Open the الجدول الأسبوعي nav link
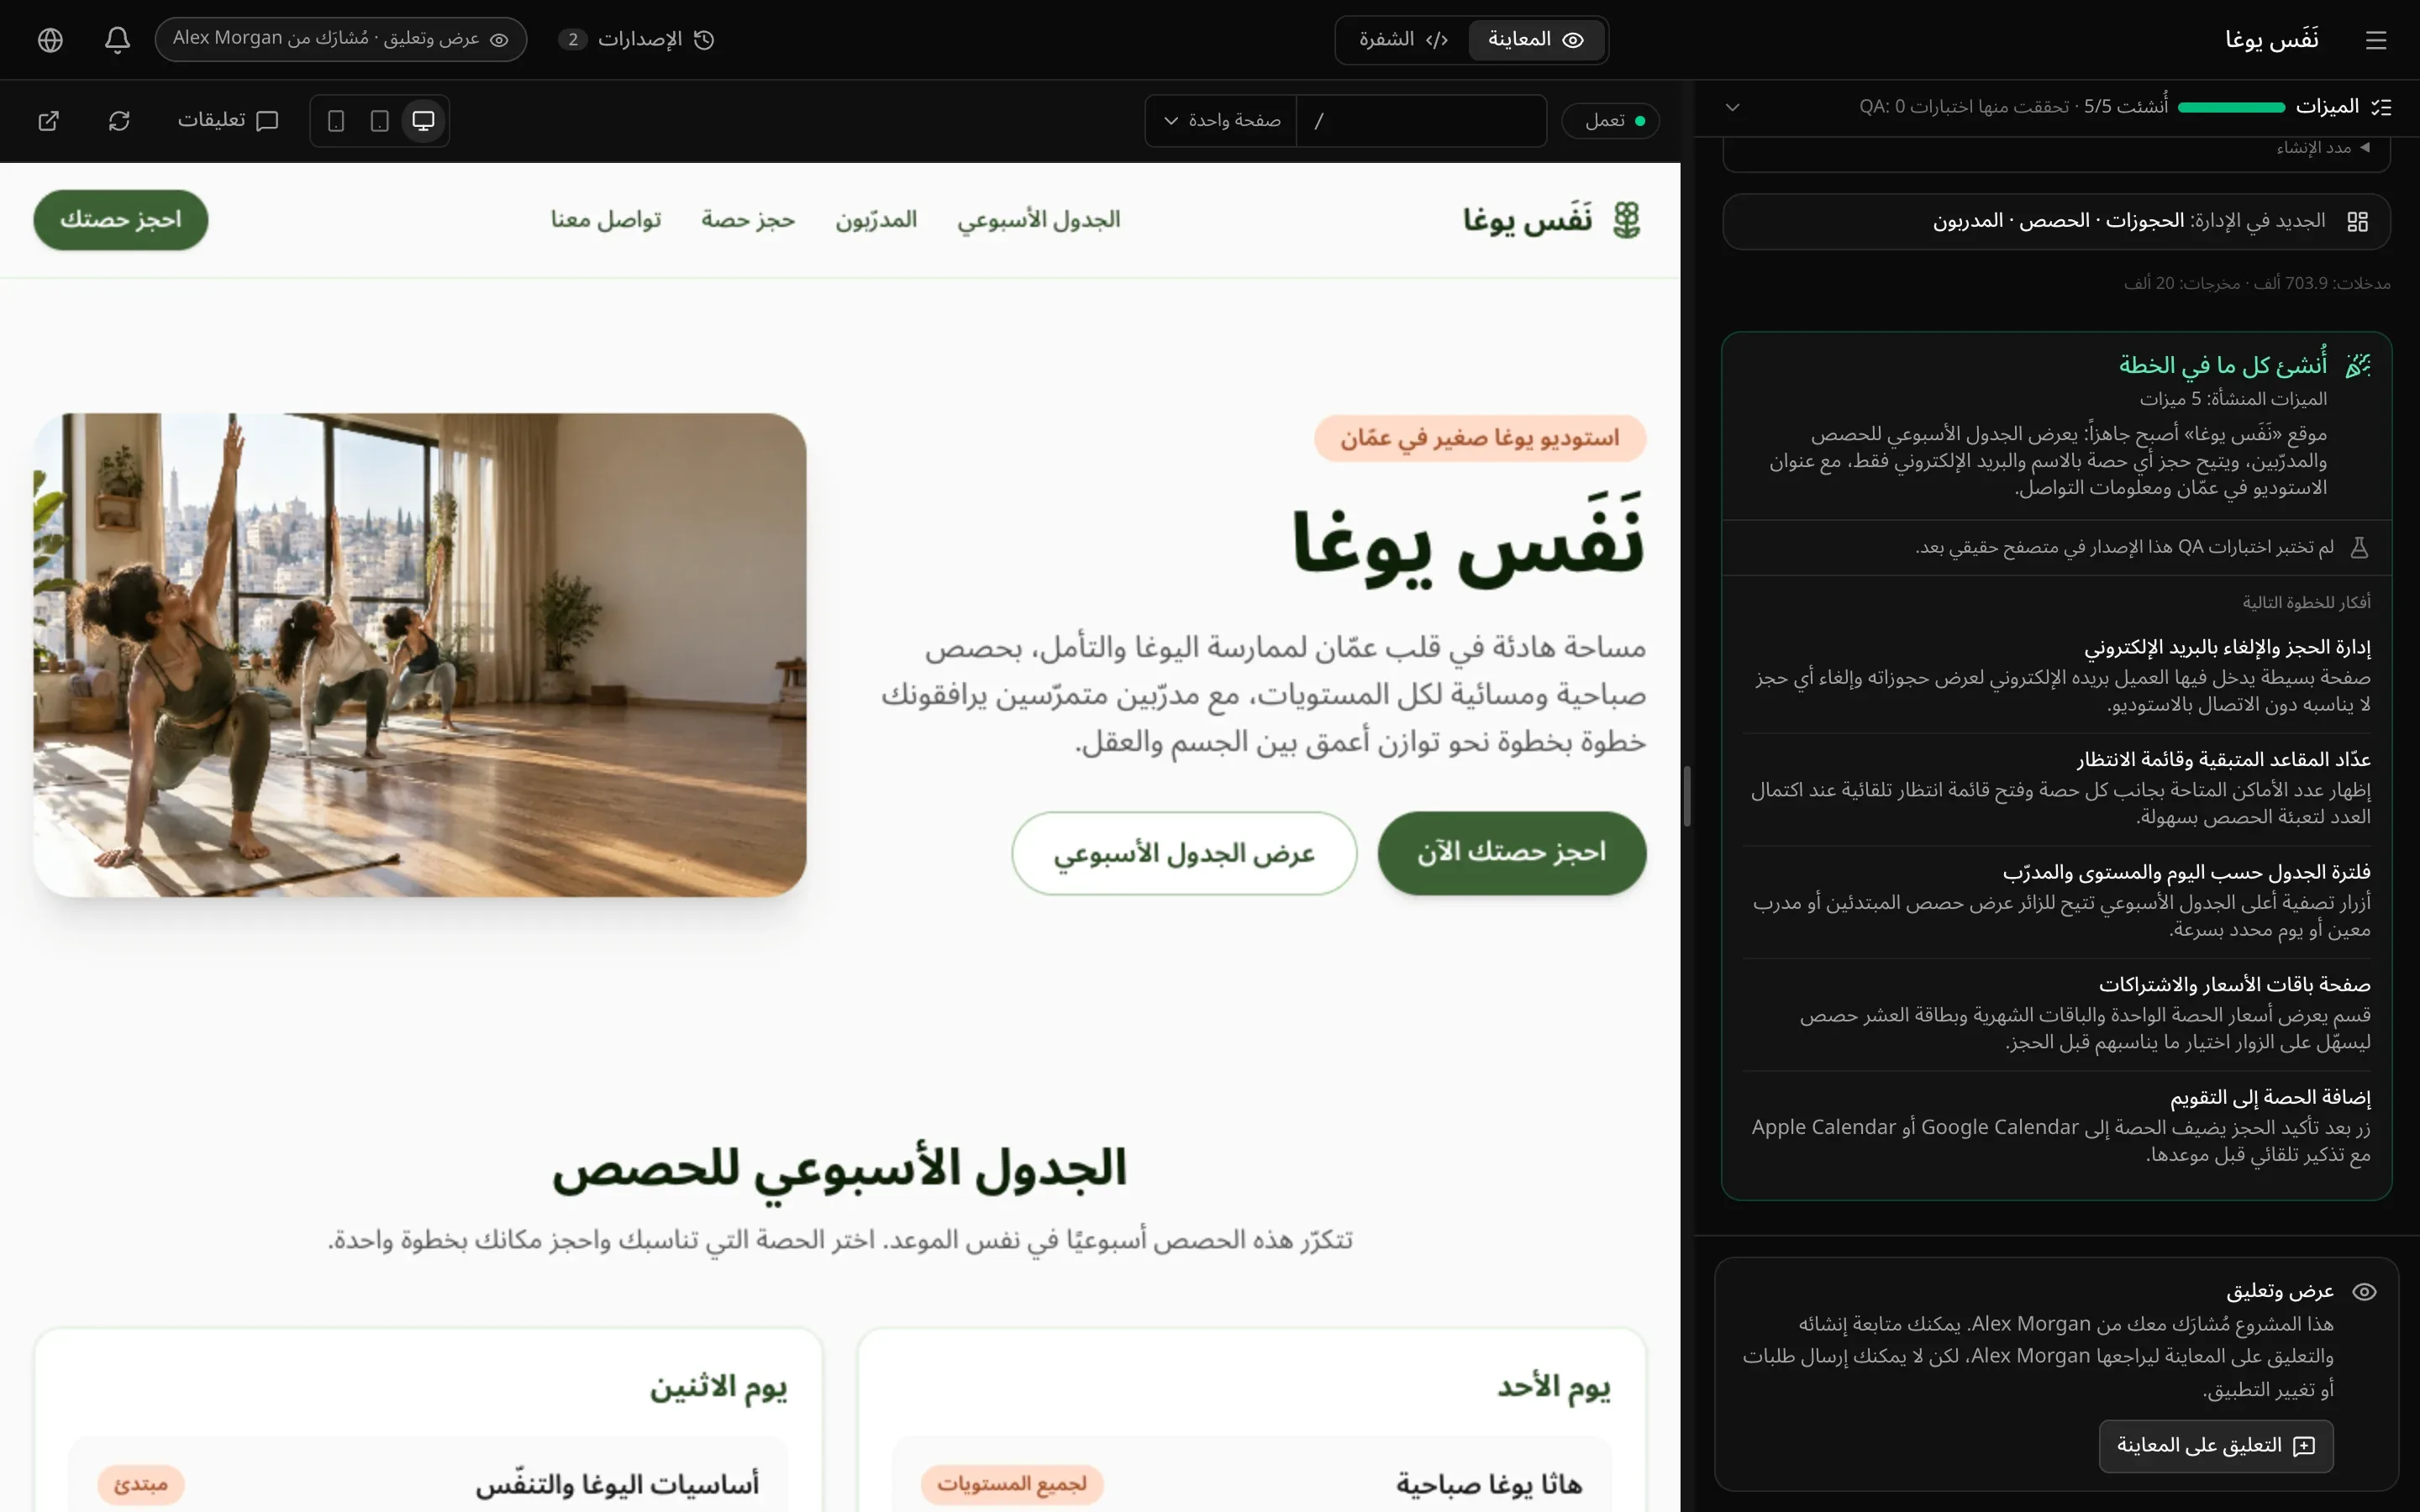The height and width of the screenshot is (1512, 2420). [1039, 220]
